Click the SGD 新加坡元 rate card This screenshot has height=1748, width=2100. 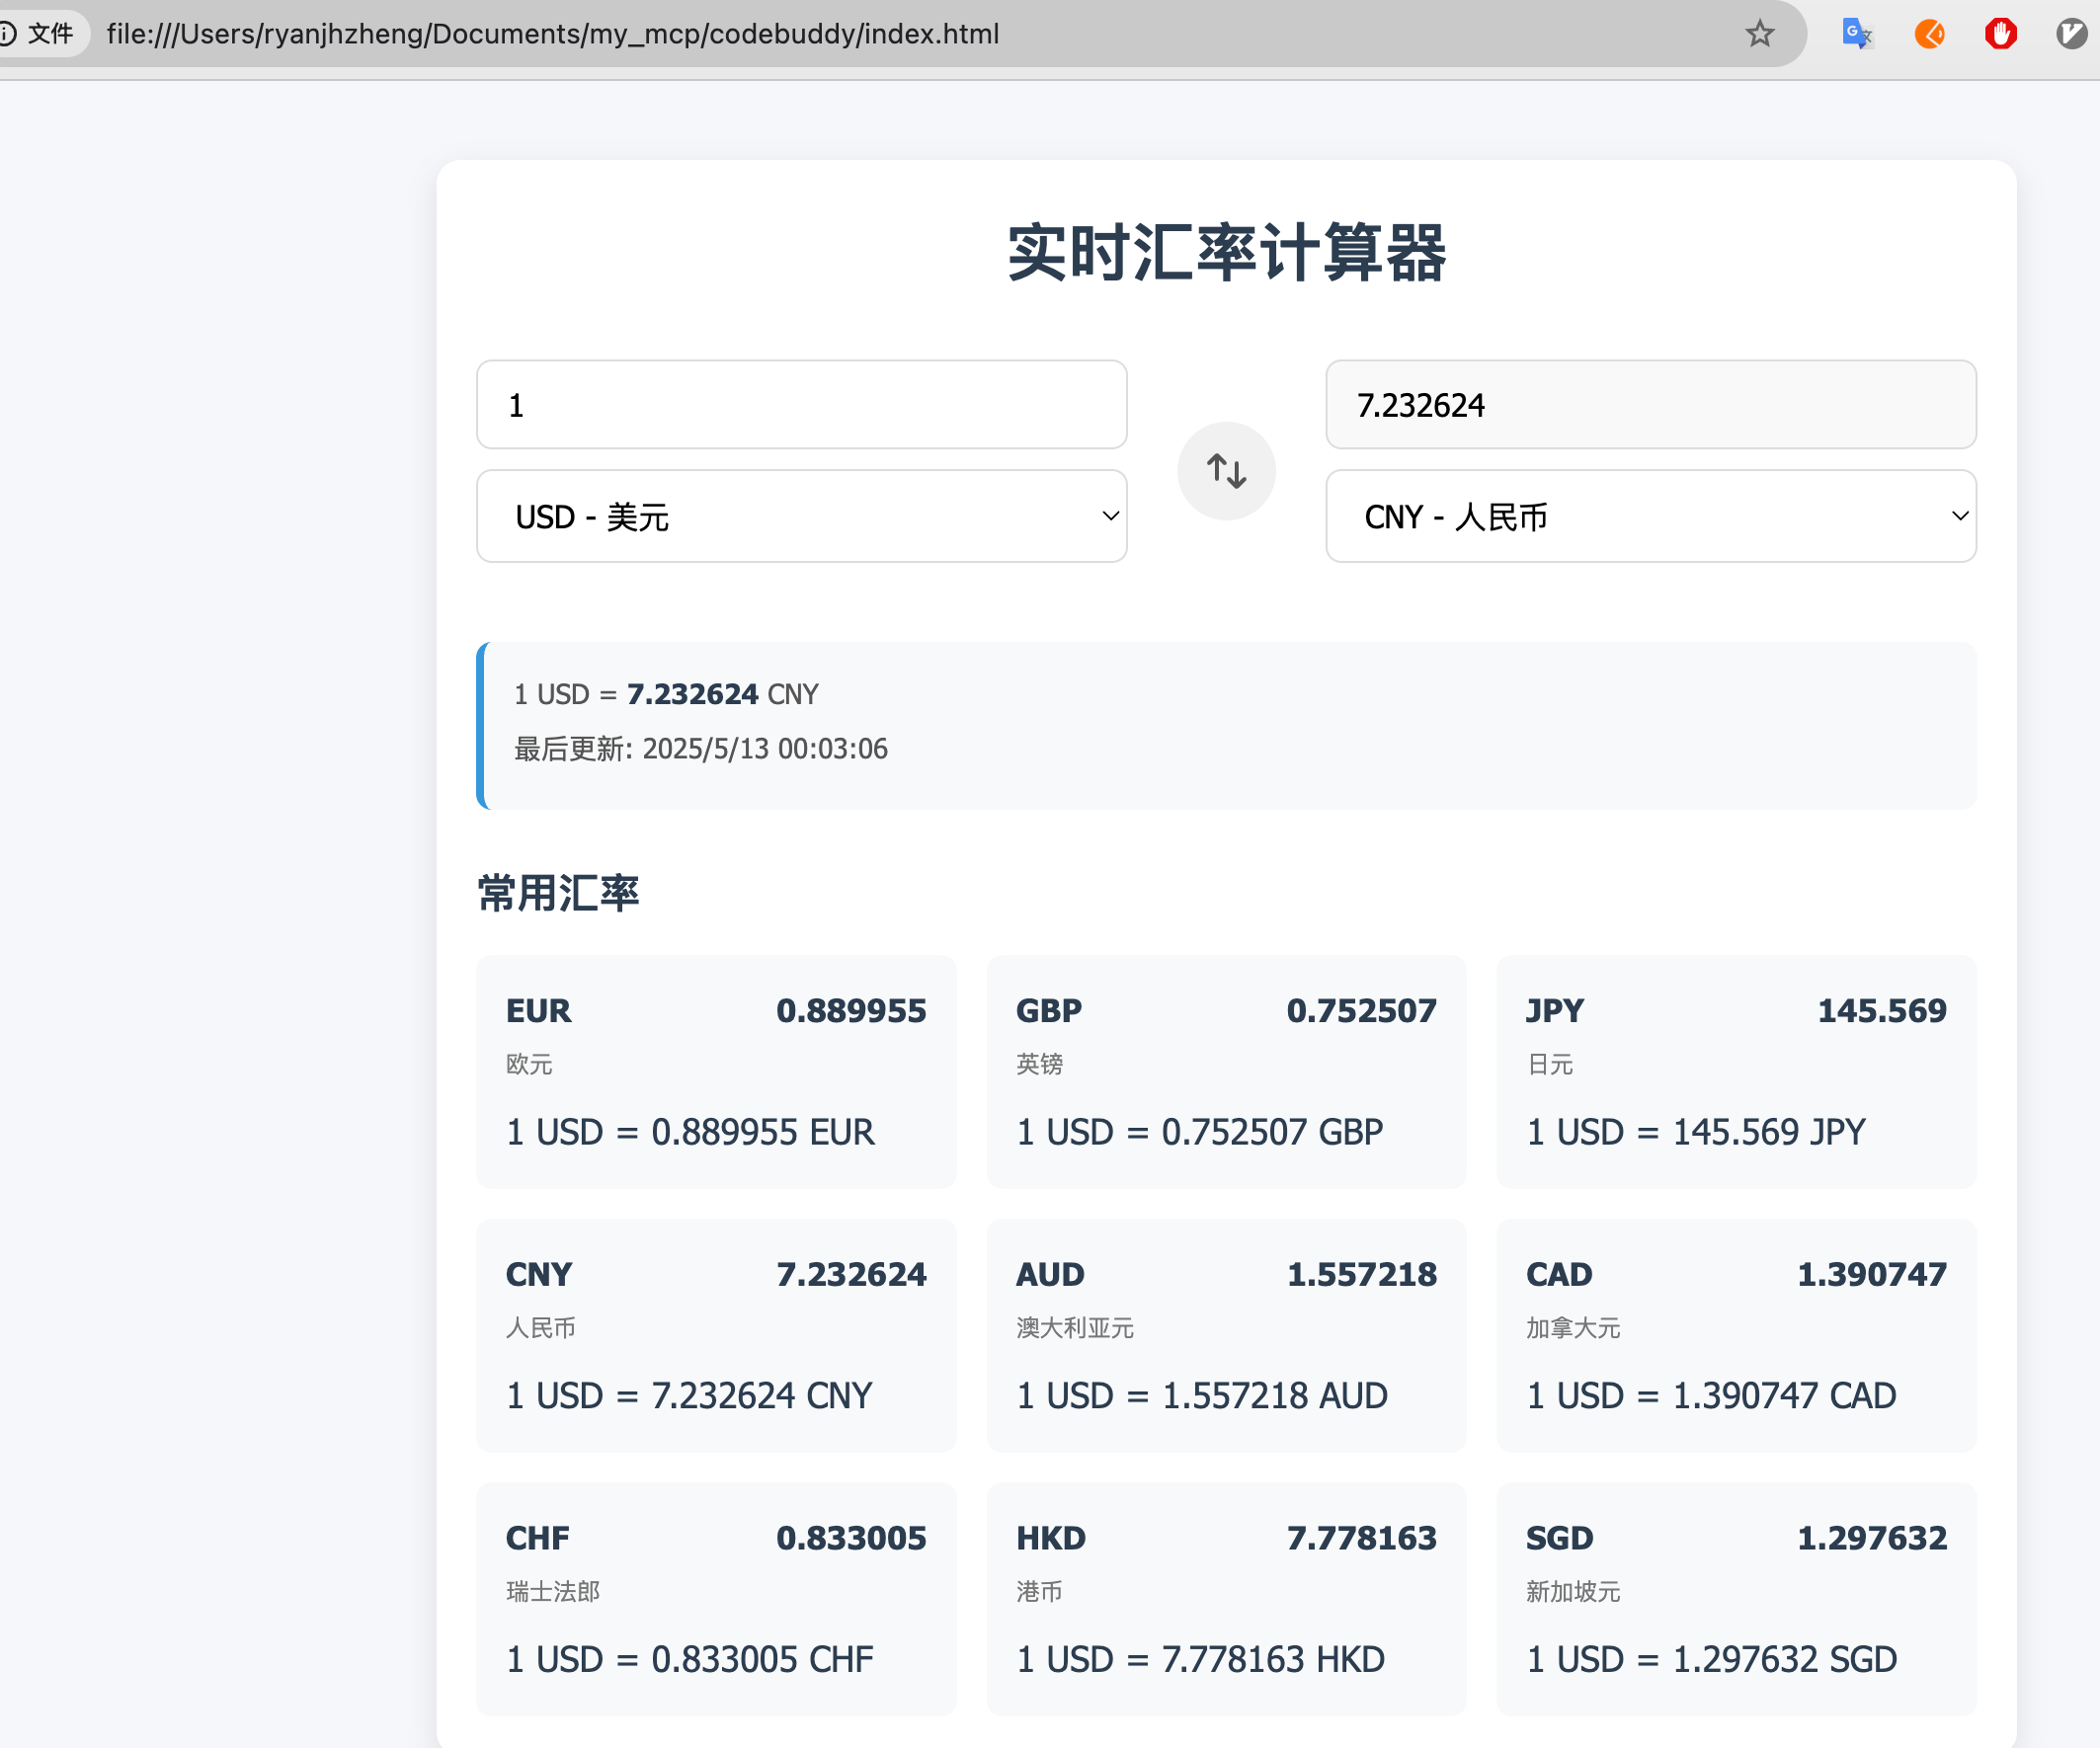click(x=1735, y=1600)
